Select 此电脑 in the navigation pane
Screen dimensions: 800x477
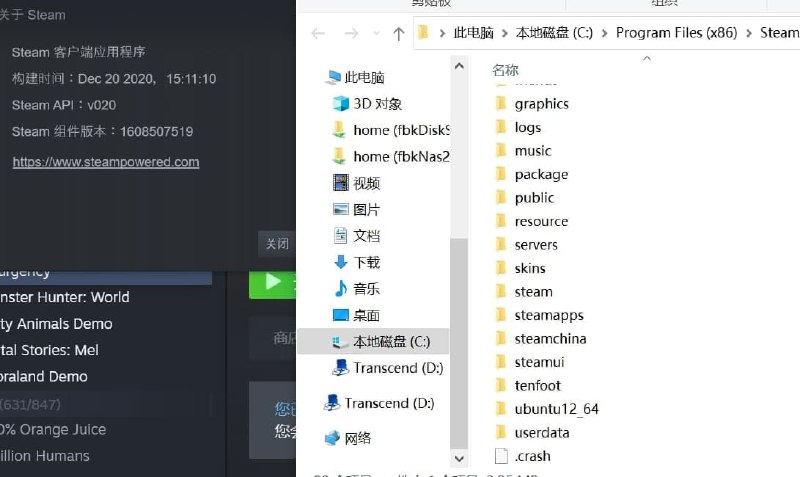tap(364, 78)
